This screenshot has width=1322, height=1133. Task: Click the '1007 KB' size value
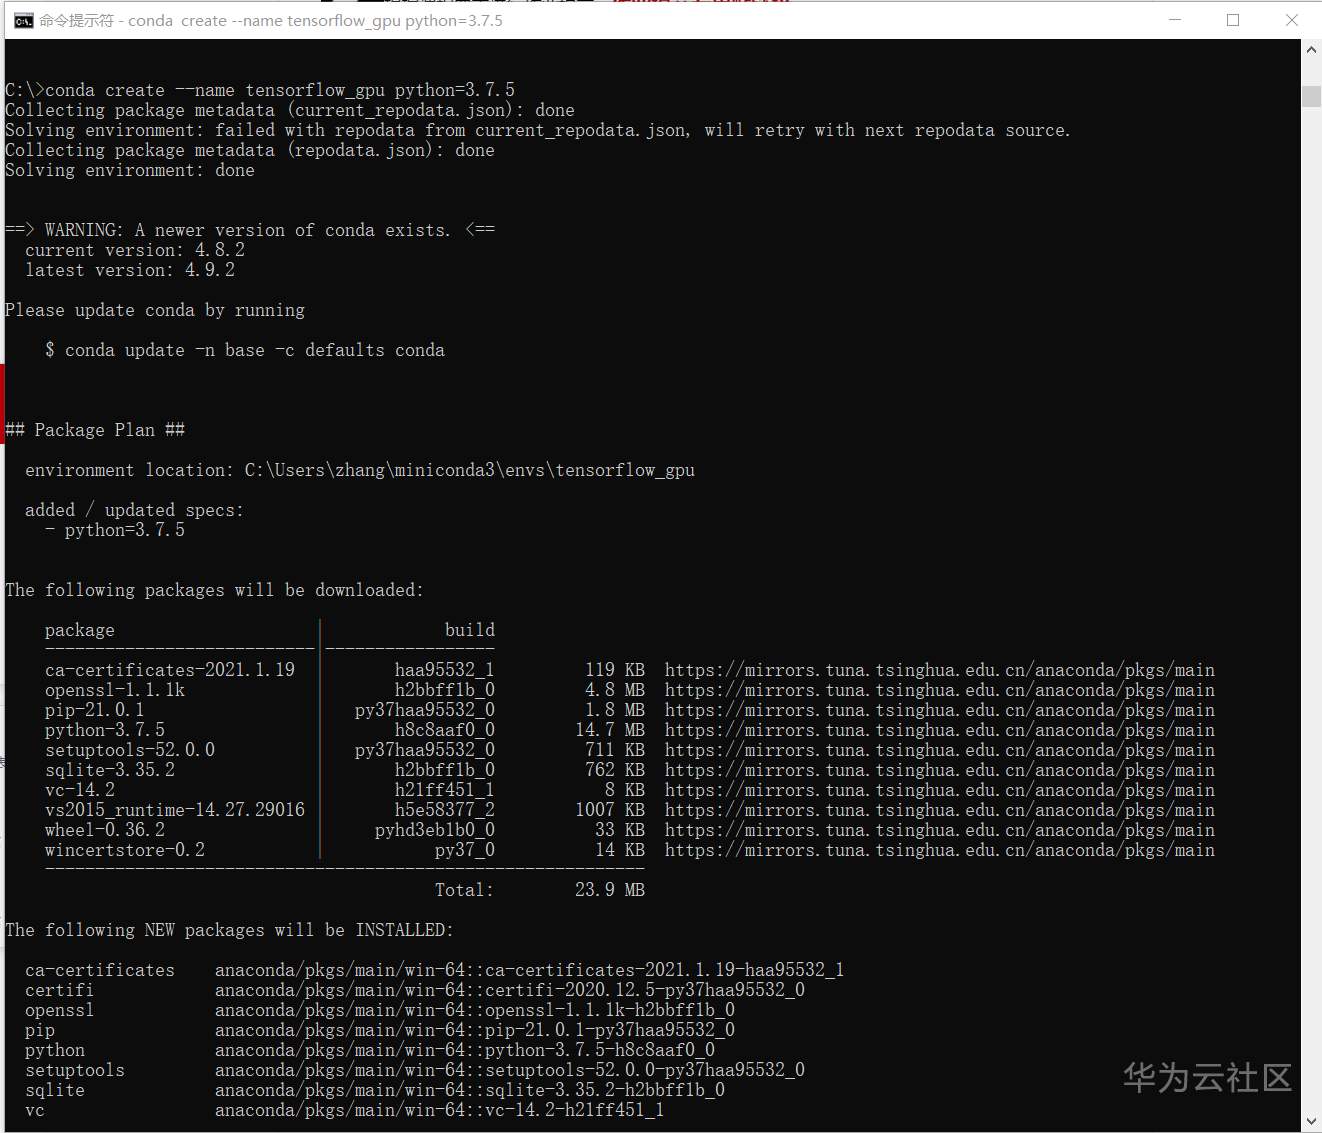(x=610, y=810)
